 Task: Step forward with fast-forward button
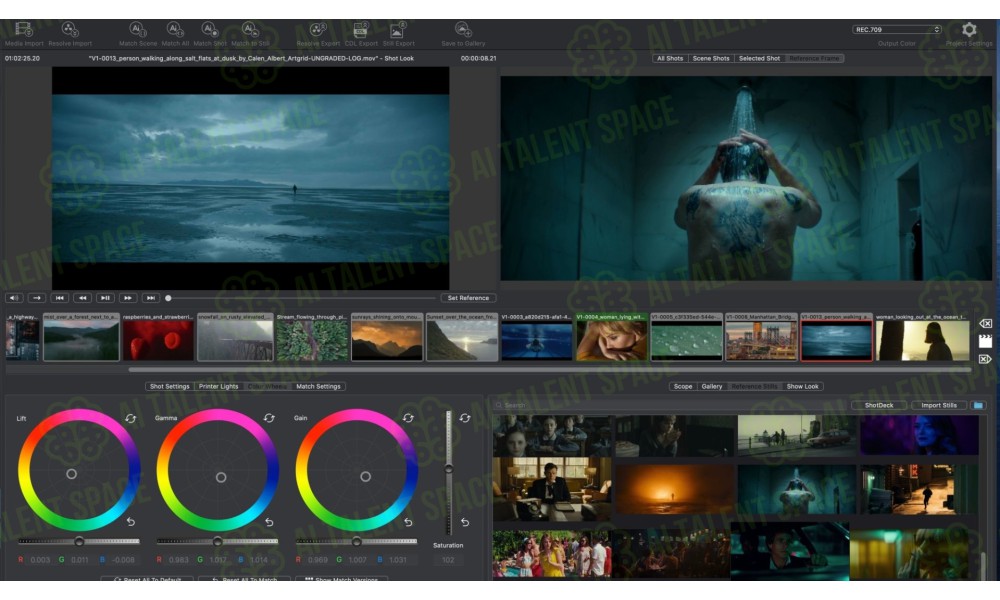coord(128,298)
